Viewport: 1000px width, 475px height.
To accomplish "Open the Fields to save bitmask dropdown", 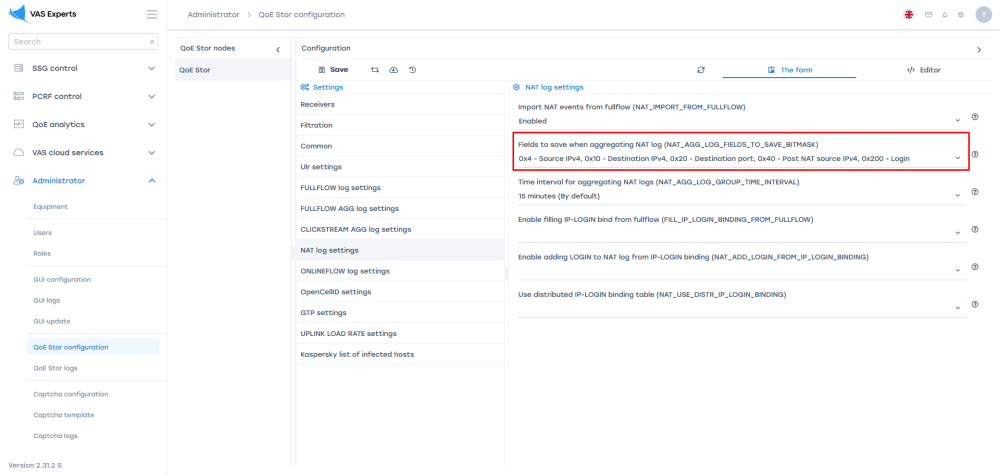I will [x=957, y=158].
